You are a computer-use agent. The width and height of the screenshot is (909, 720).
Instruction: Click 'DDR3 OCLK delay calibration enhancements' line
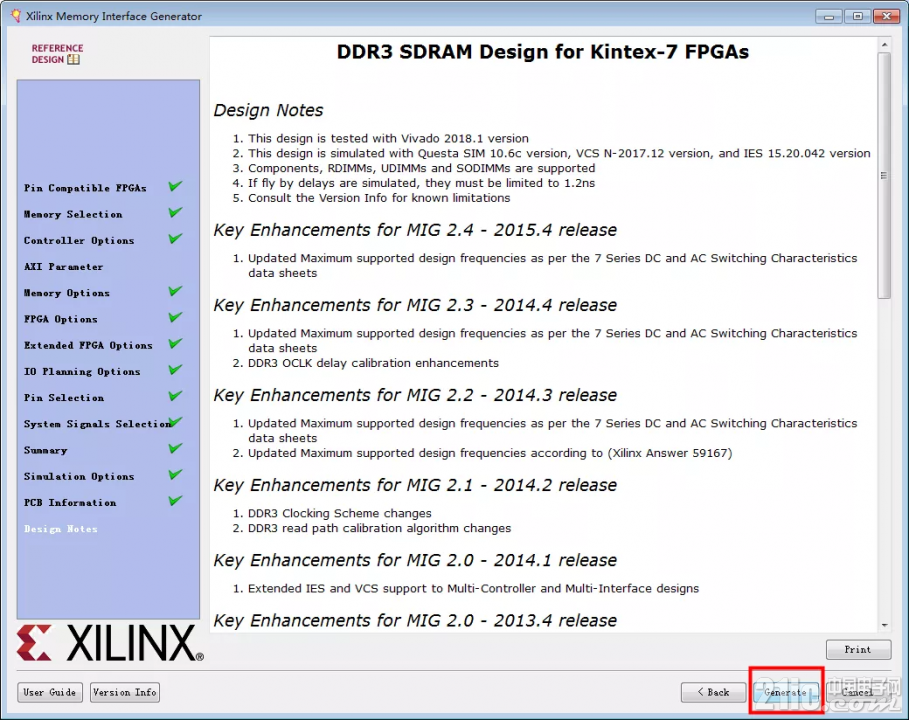[x=373, y=363]
